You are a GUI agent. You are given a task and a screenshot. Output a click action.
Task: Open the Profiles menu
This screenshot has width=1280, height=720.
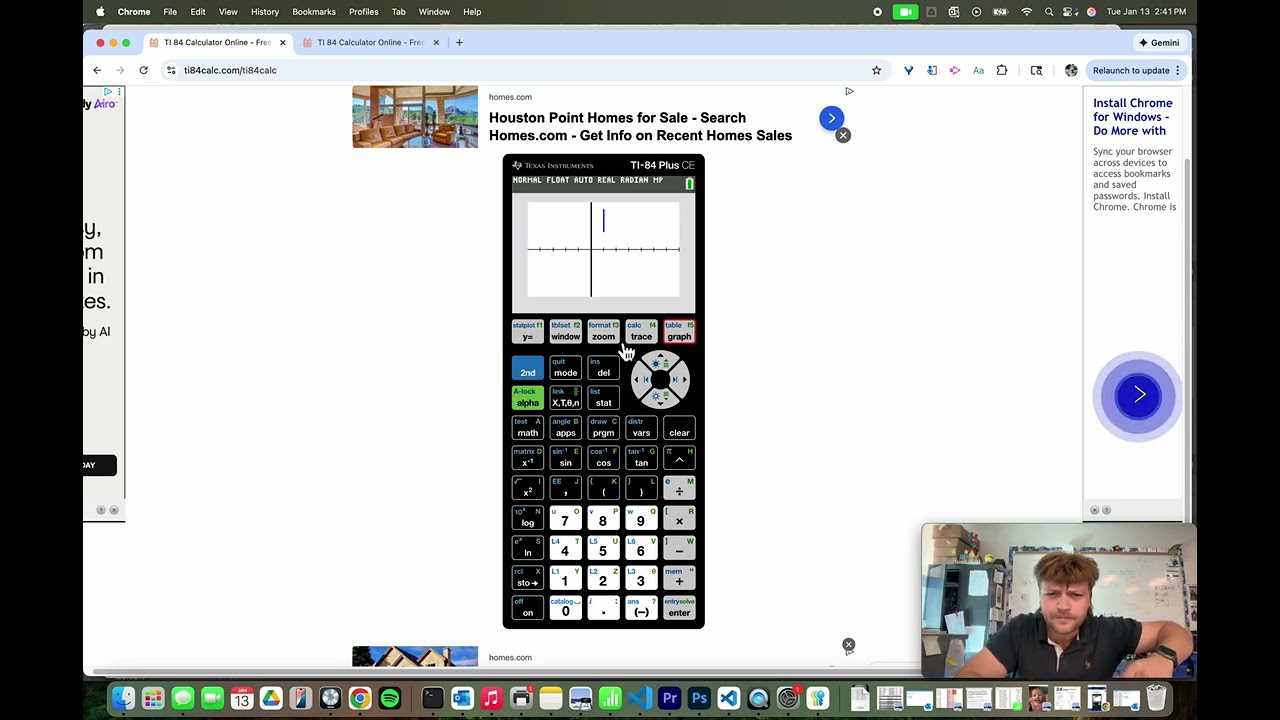363,12
